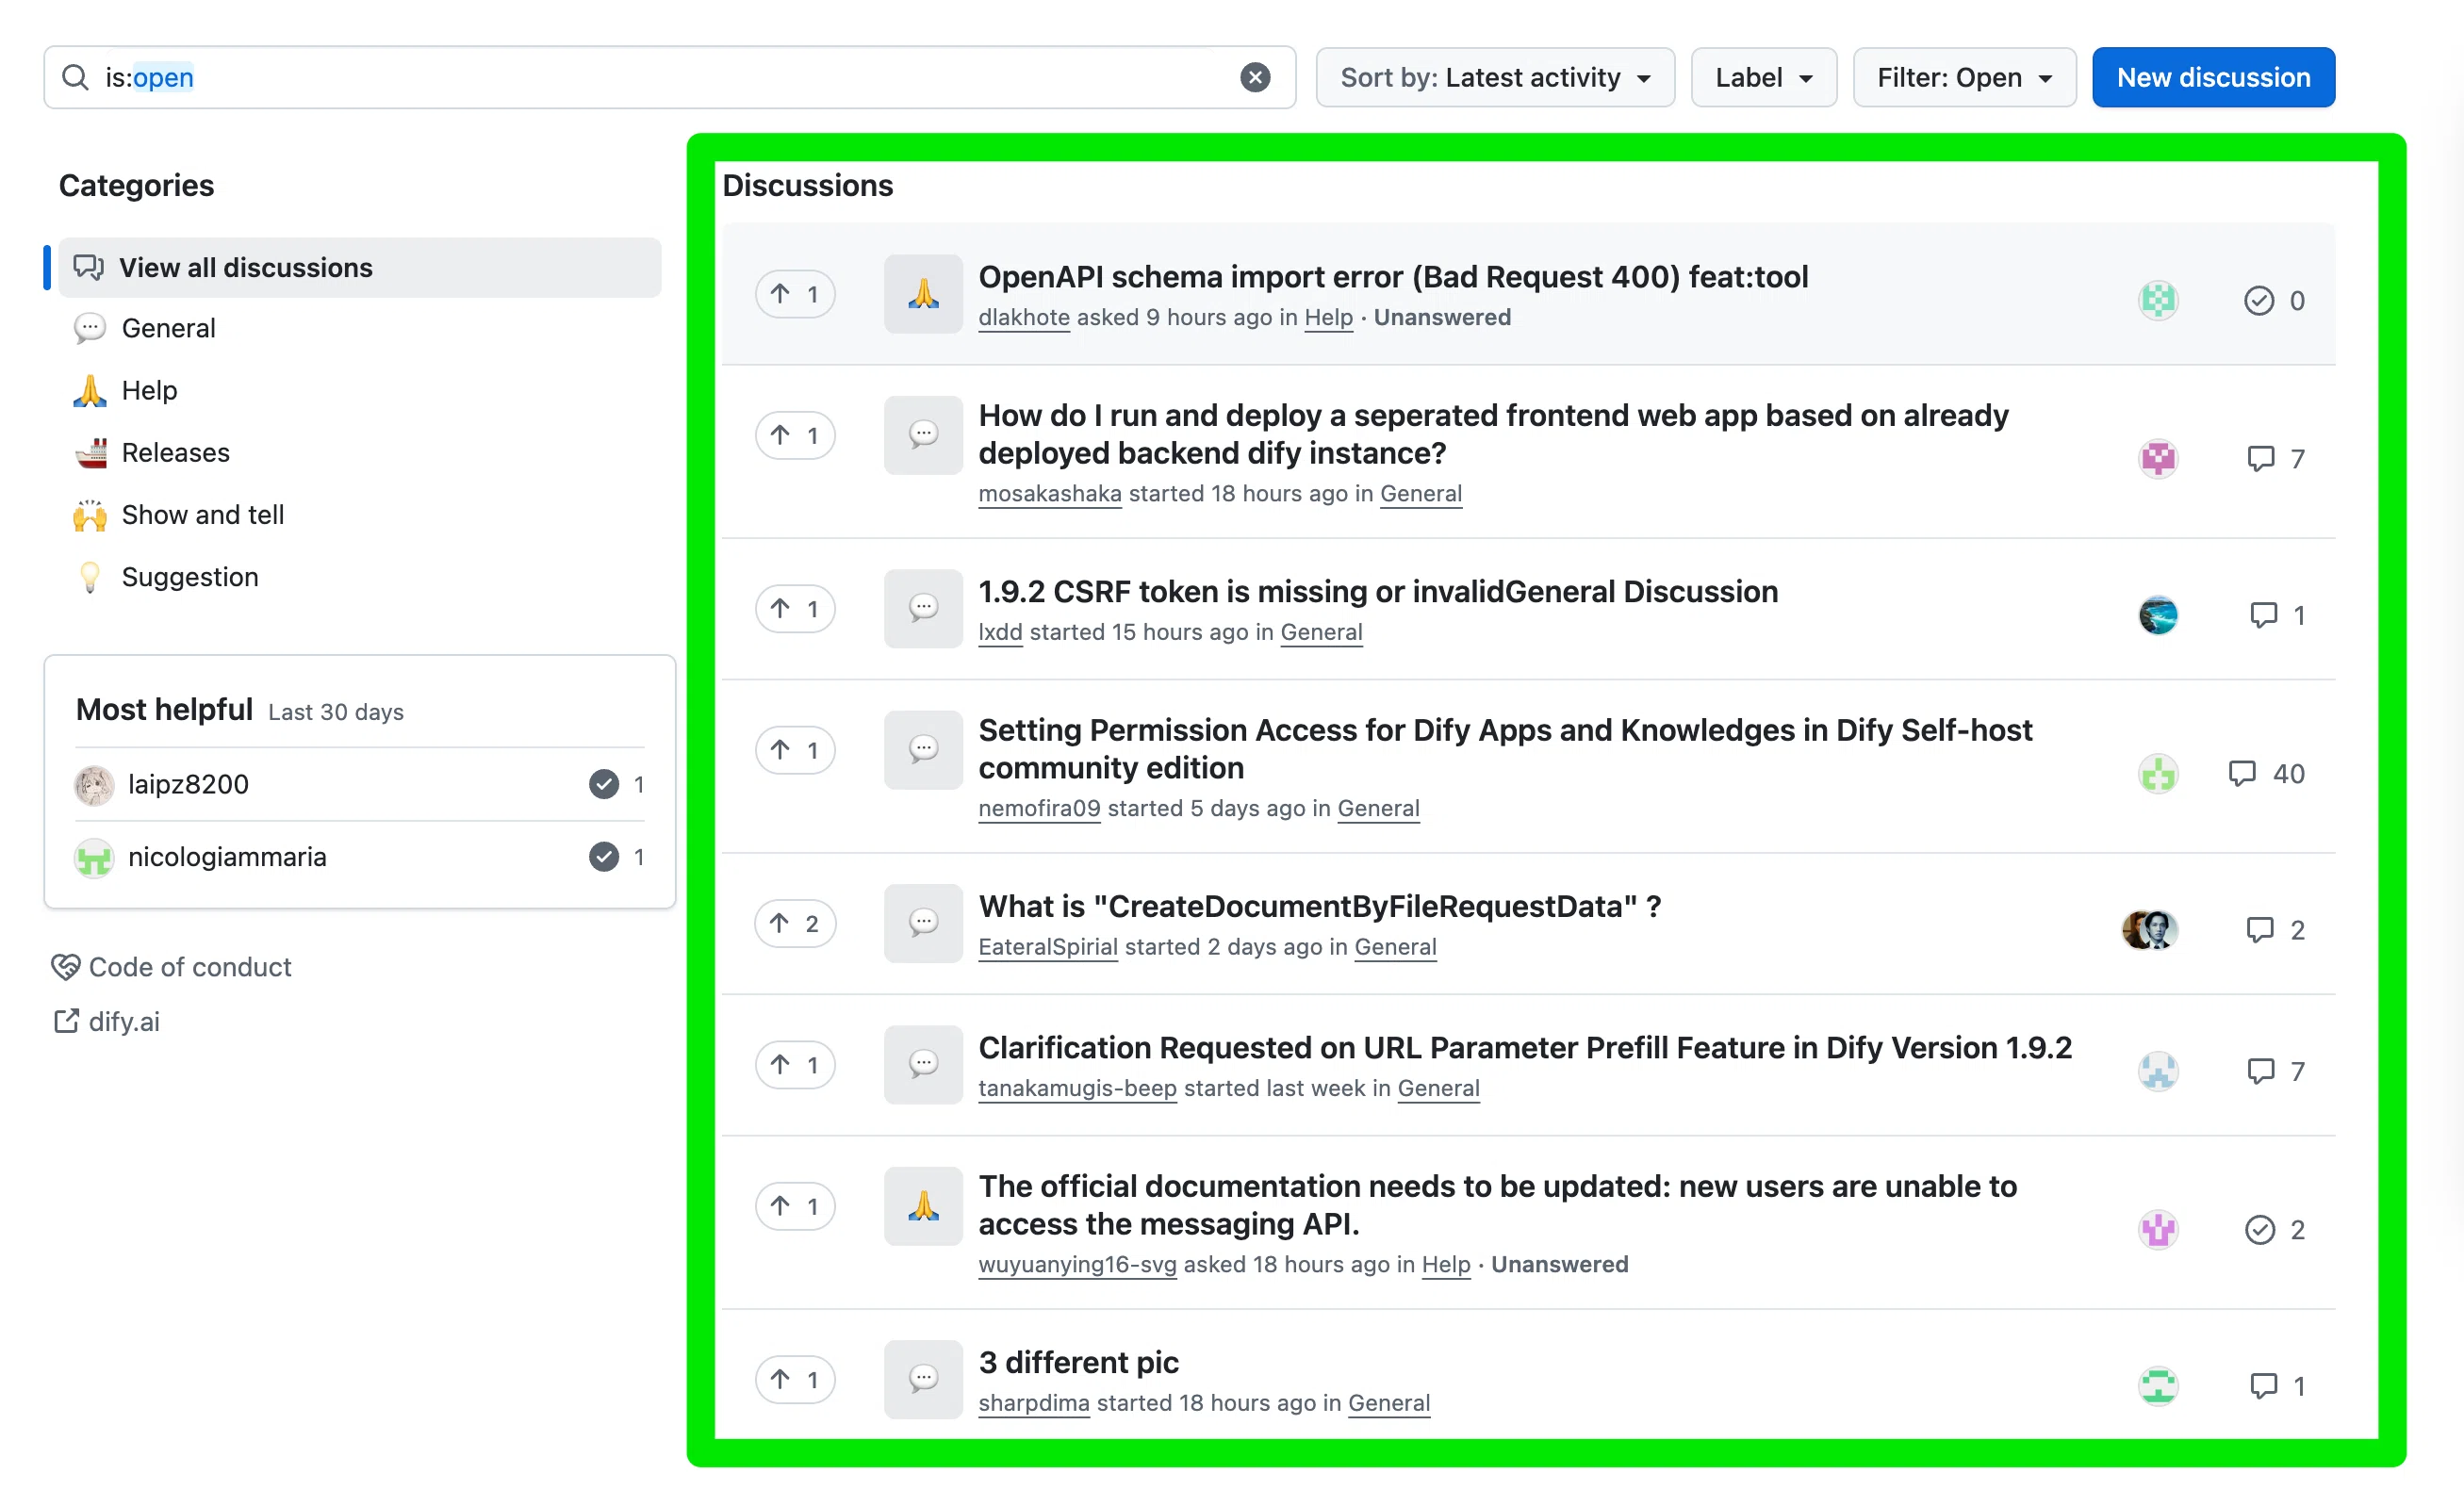Upvote the official documentation needs update discussion

(x=795, y=1206)
